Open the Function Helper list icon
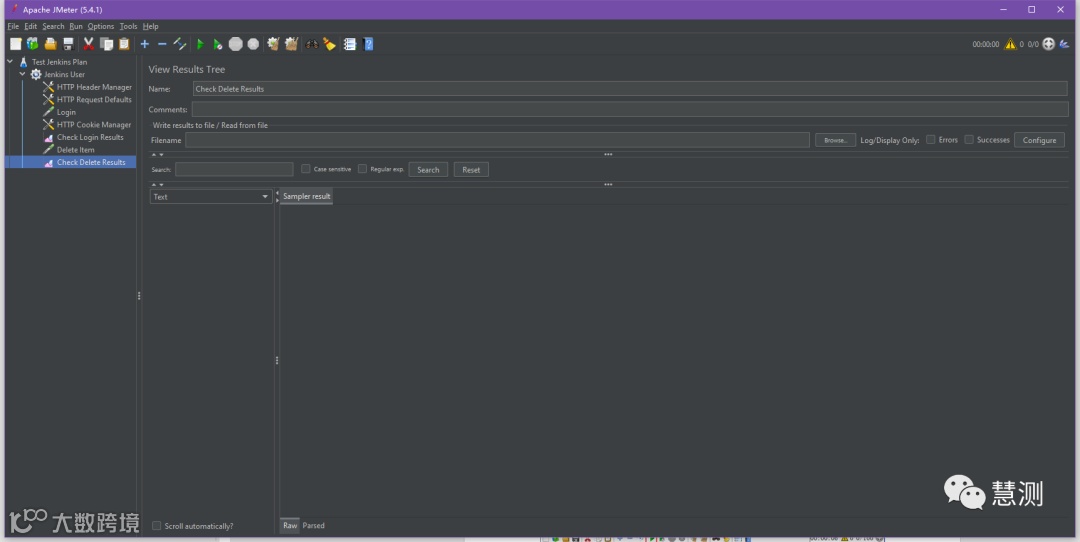The width and height of the screenshot is (1080, 542). (350, 44)
